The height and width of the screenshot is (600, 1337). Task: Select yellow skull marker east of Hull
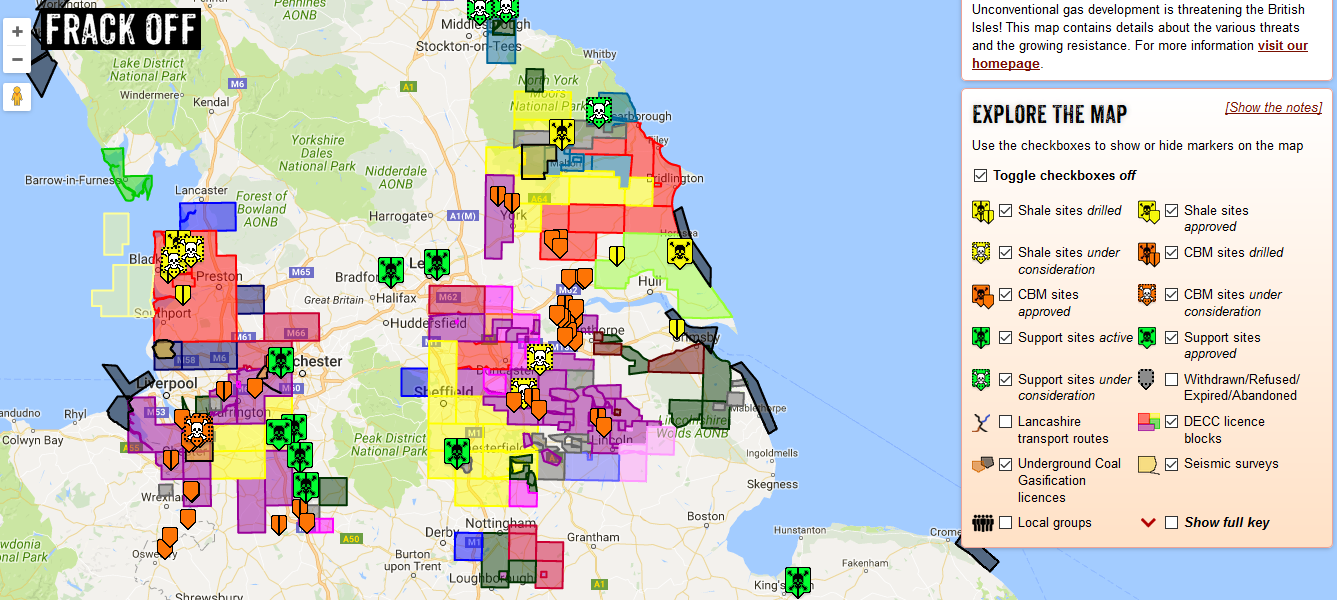[680, 252]
